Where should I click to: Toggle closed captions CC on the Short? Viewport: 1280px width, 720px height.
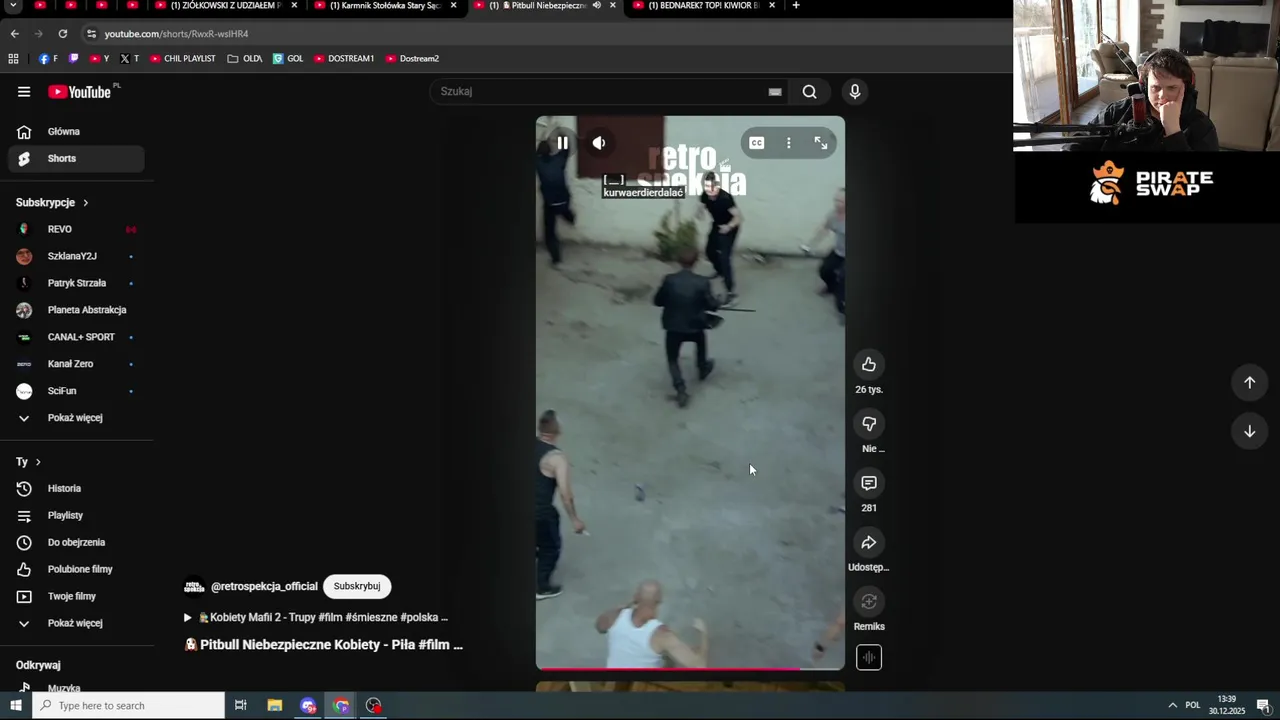[757, 143]
